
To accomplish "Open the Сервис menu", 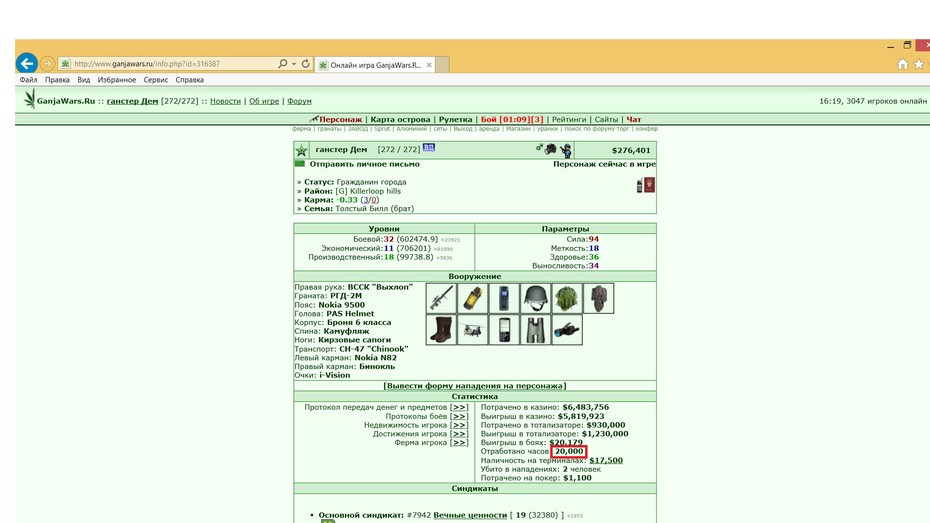I will point(155,80).
